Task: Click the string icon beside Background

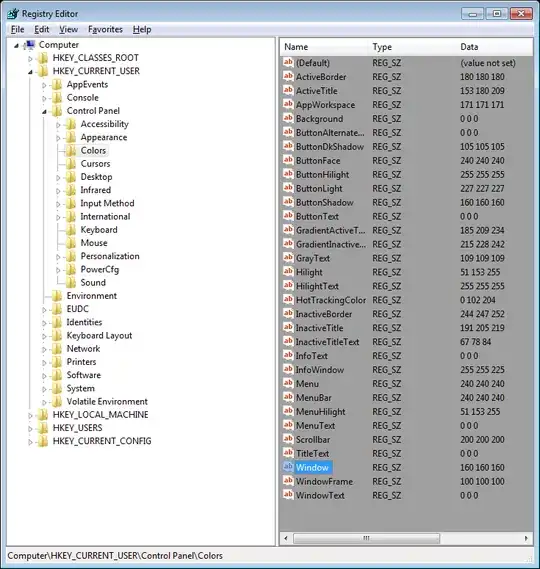Action: [288, 118]
